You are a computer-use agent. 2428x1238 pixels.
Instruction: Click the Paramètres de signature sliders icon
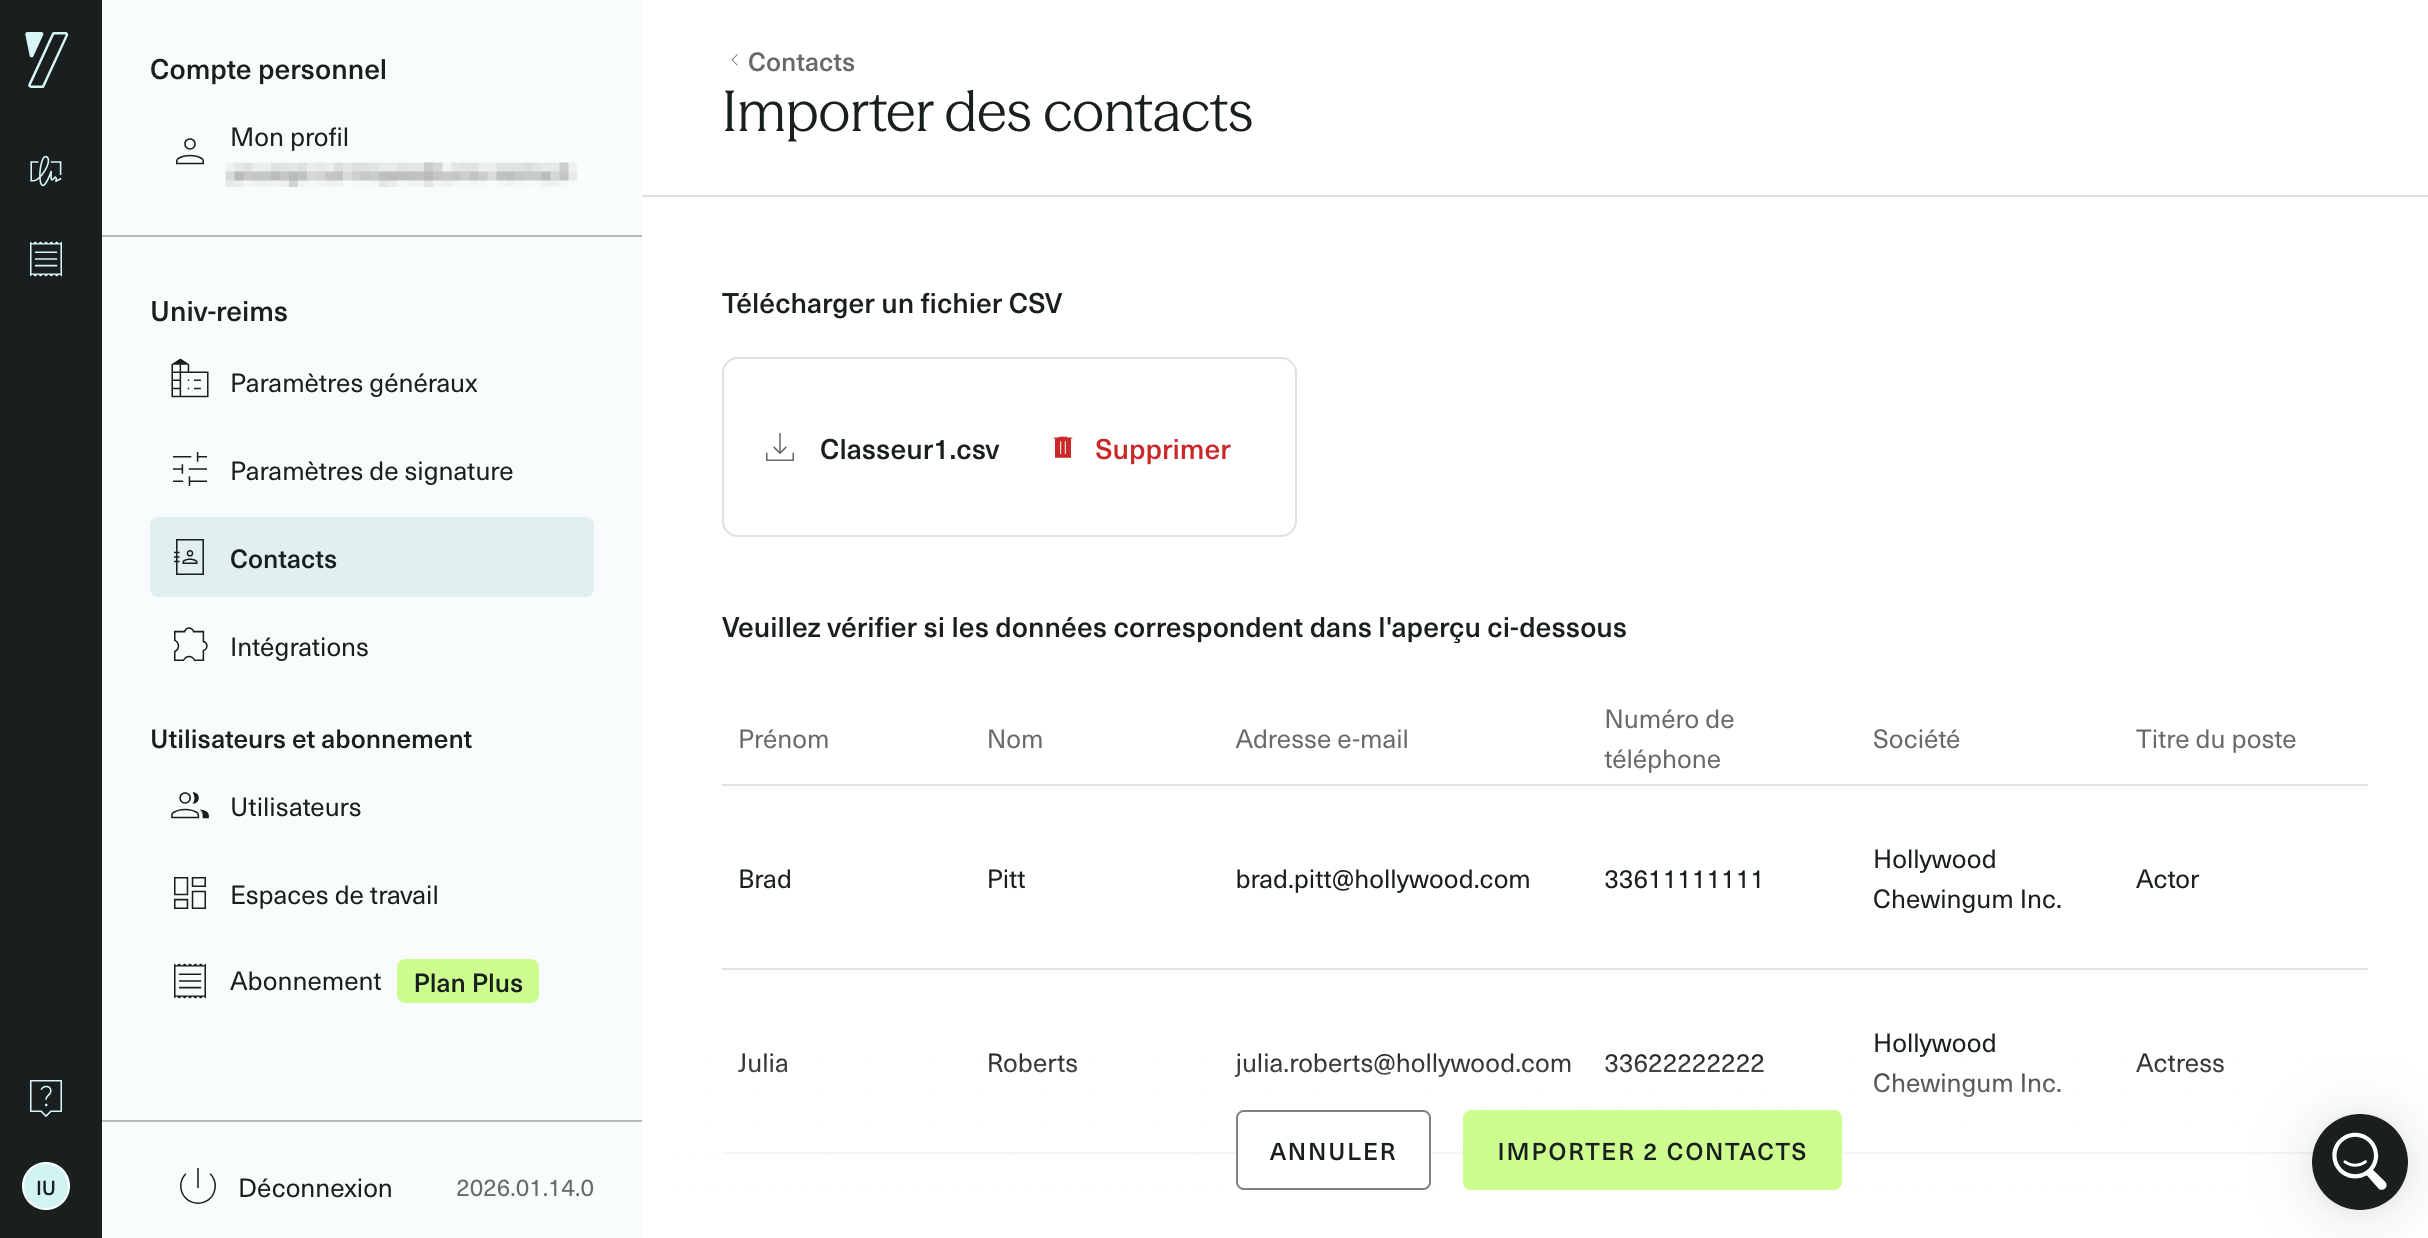(189, 470)
